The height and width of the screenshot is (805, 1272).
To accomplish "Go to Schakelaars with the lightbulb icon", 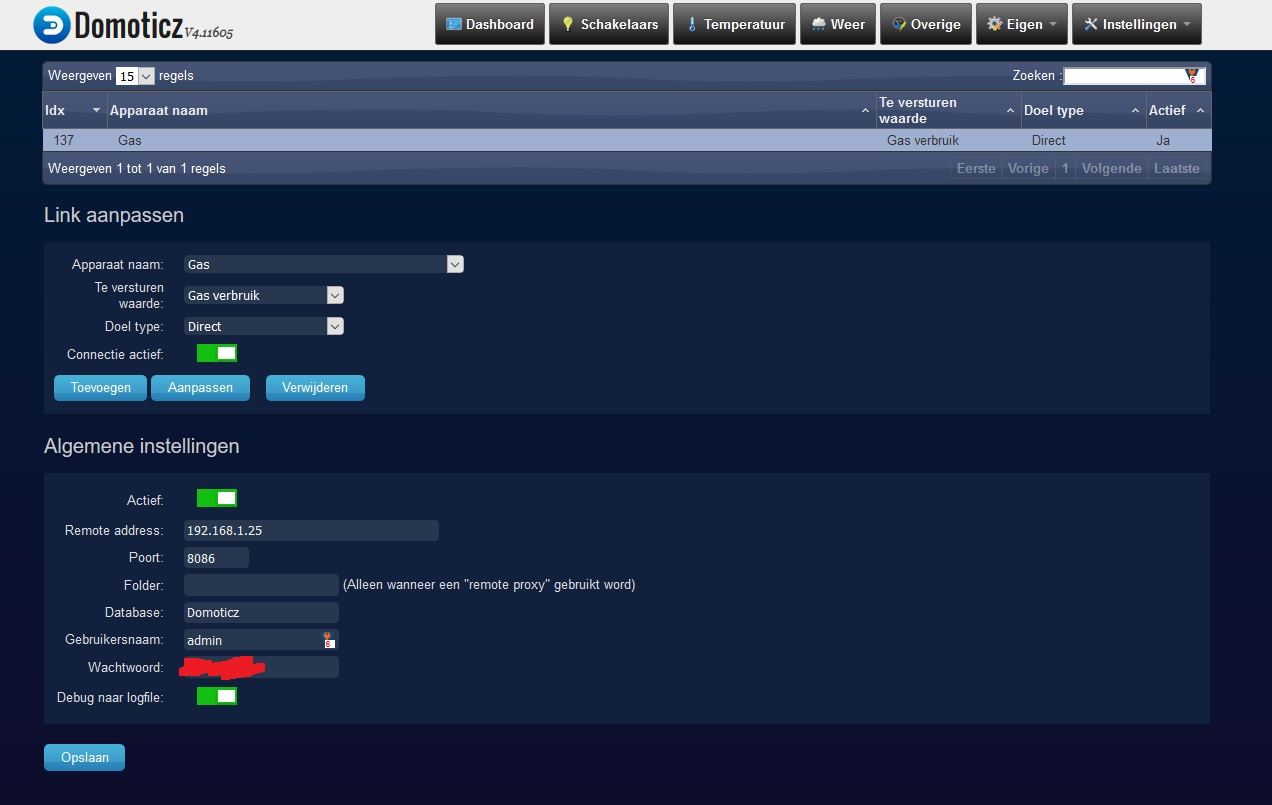I will (x=608, y=25).
